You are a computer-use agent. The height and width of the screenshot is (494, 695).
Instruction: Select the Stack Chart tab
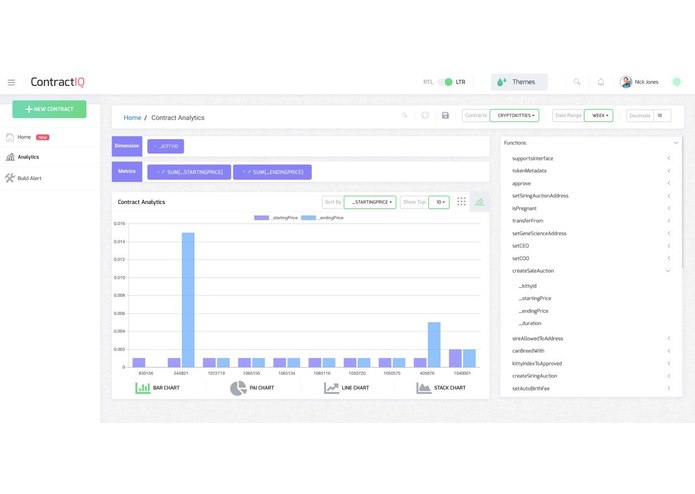click(441, 388)
